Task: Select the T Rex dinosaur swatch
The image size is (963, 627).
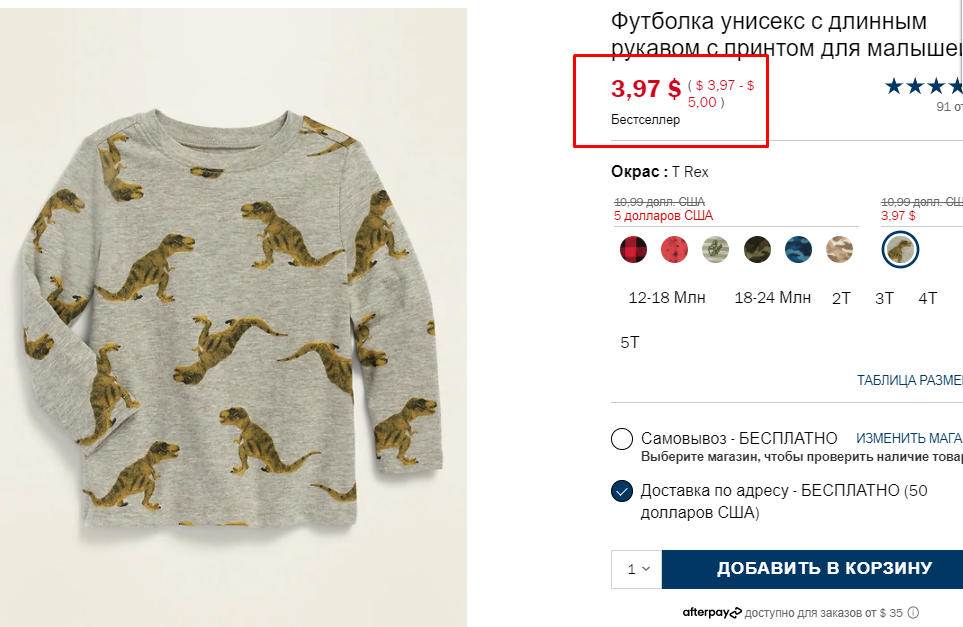Action: pyautogui.click(x=901, y=250)
